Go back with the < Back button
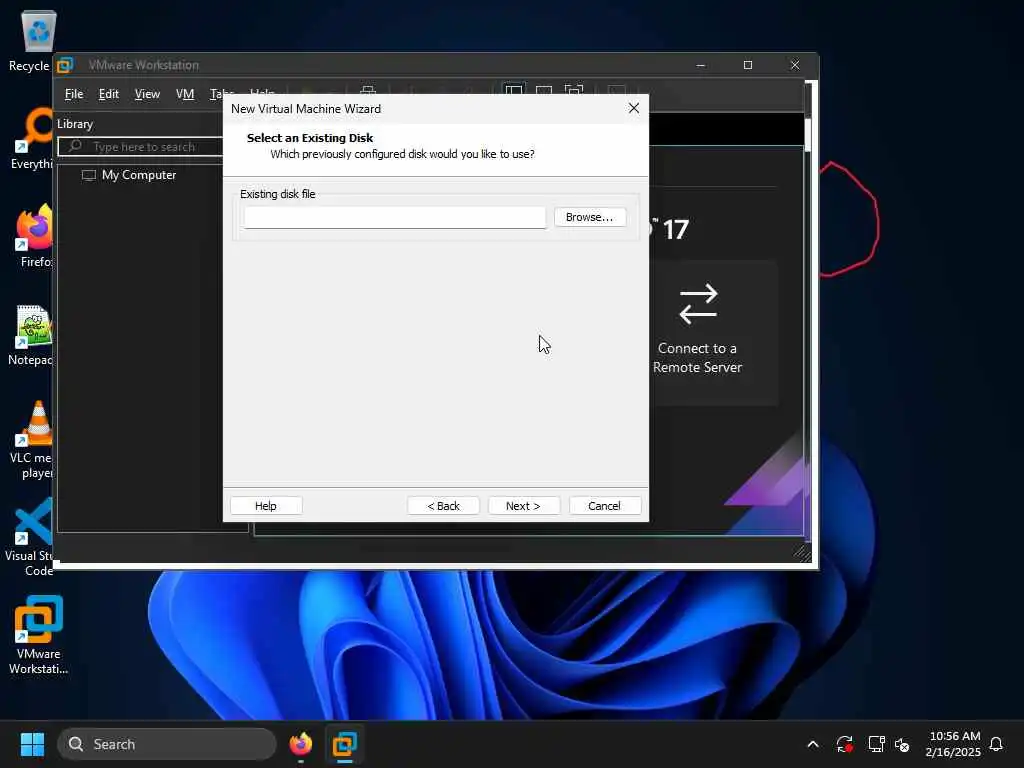The image size is (1024, 768). pos(443,505)
